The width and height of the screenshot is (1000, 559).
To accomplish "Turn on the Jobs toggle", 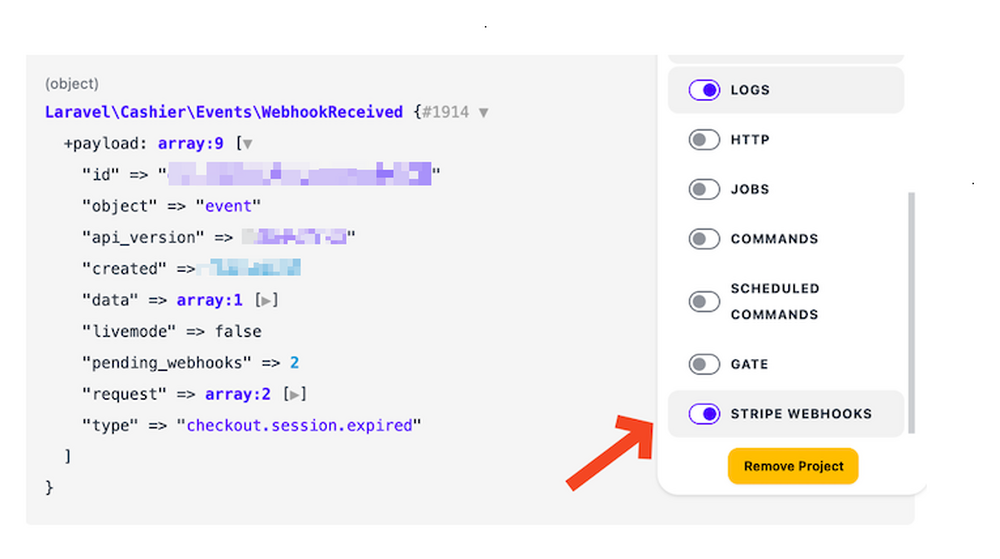I will (x=704, y=189).
